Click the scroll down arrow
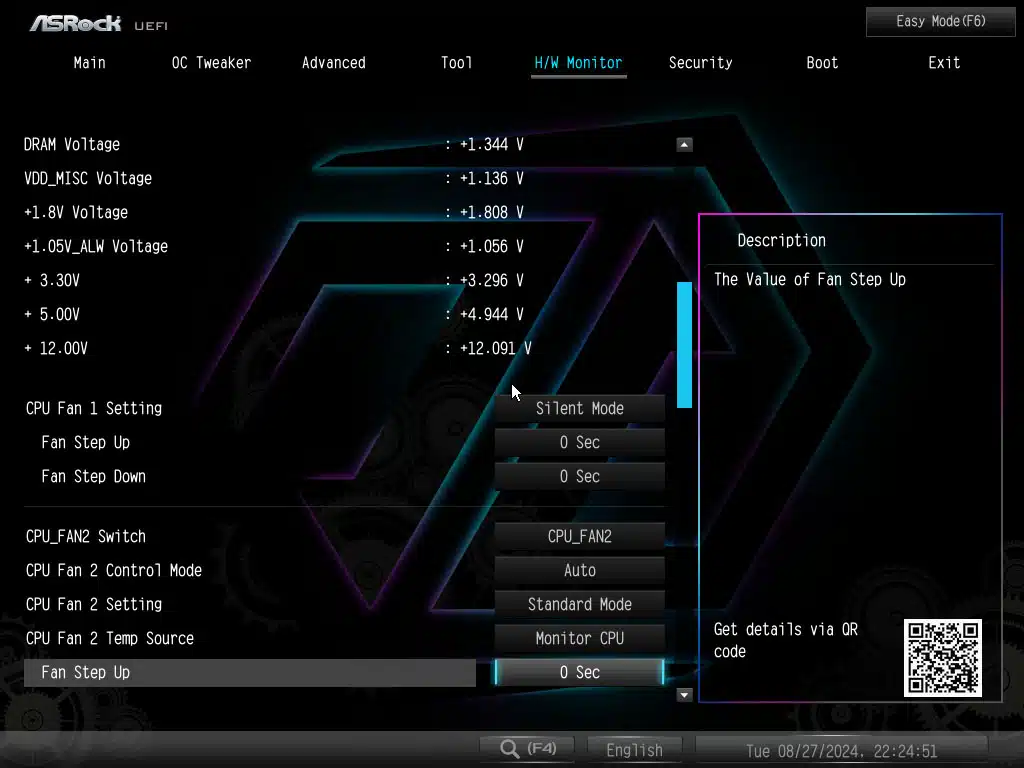This screenshot has height=768, width=1024. click(684, 695)
